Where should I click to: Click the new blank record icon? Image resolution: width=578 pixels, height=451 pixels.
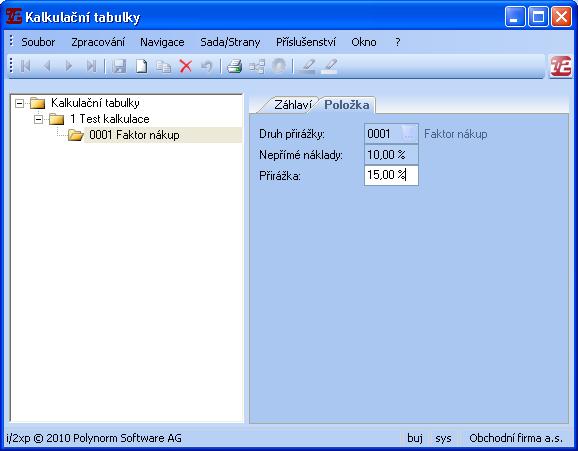click(142, 66)
